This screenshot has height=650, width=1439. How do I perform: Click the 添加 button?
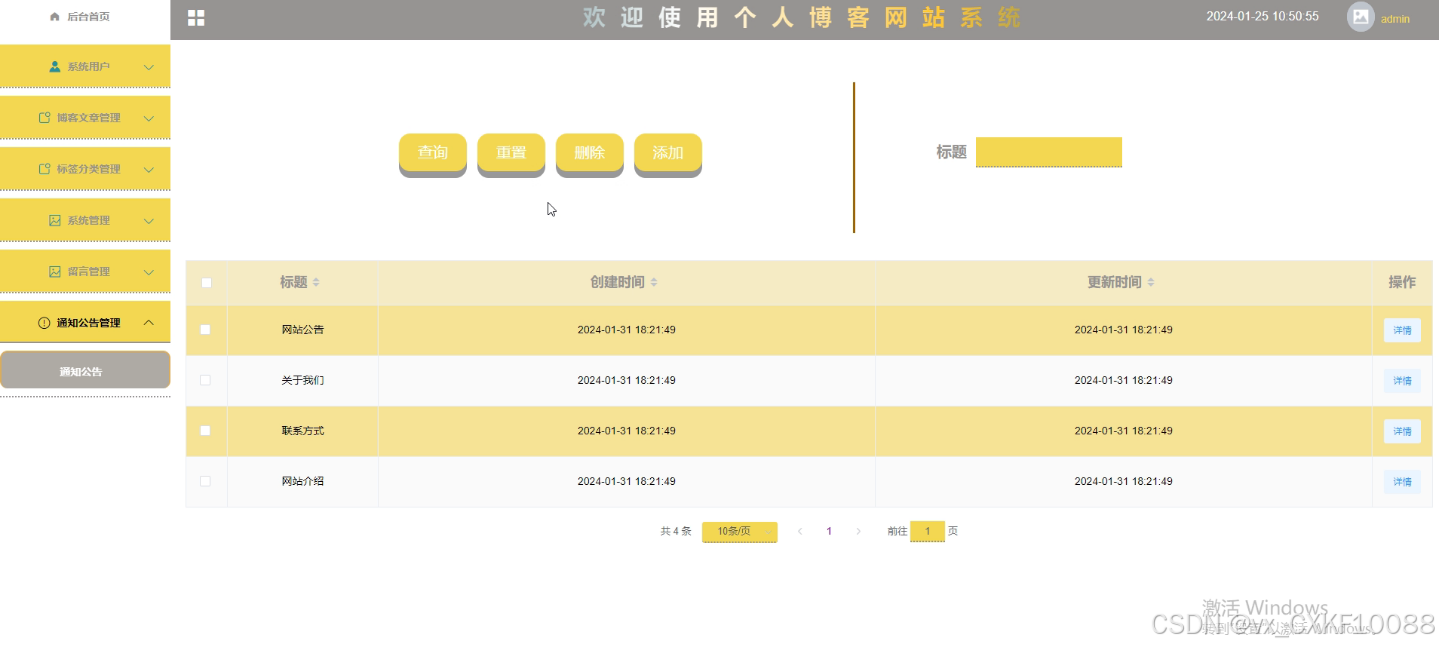click(668, 153)
